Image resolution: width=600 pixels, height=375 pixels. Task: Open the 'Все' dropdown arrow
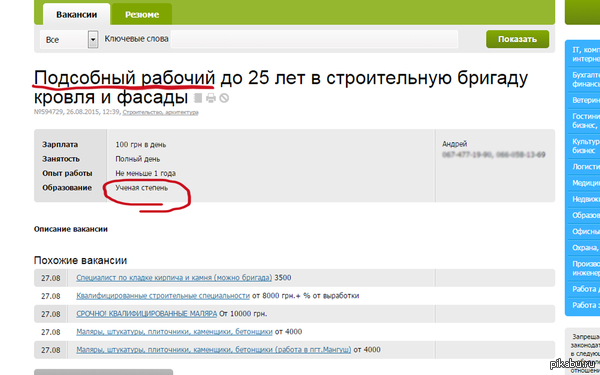(x=93, y=39)
